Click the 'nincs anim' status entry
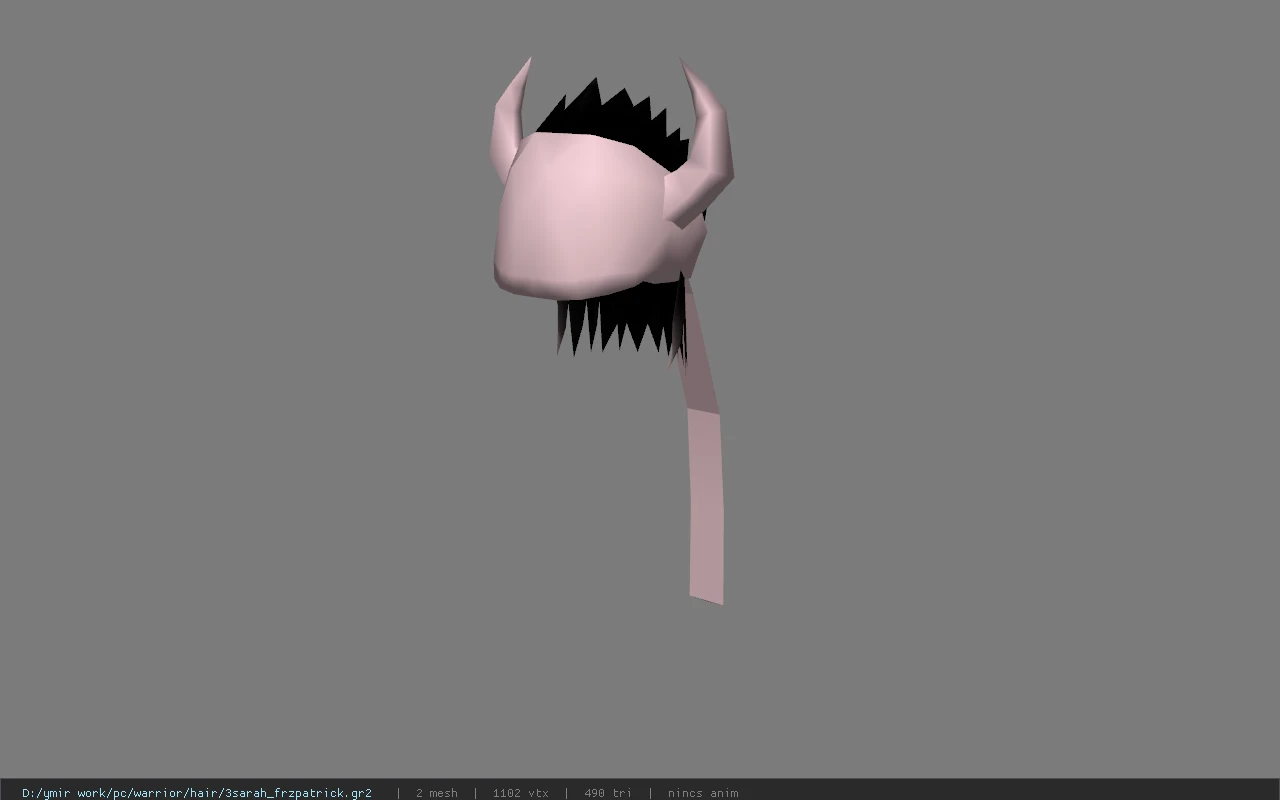This screenshot has height=800, width=1280. (703, 793)
